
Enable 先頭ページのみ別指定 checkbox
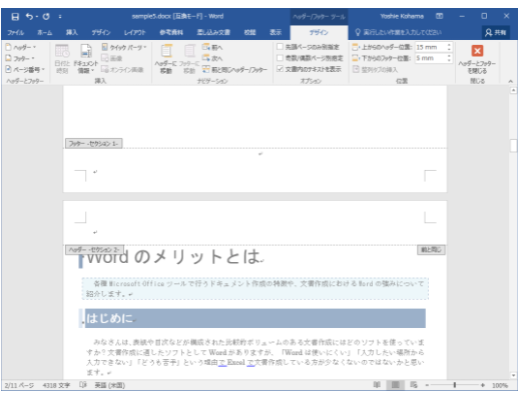[x=280, y=47]
